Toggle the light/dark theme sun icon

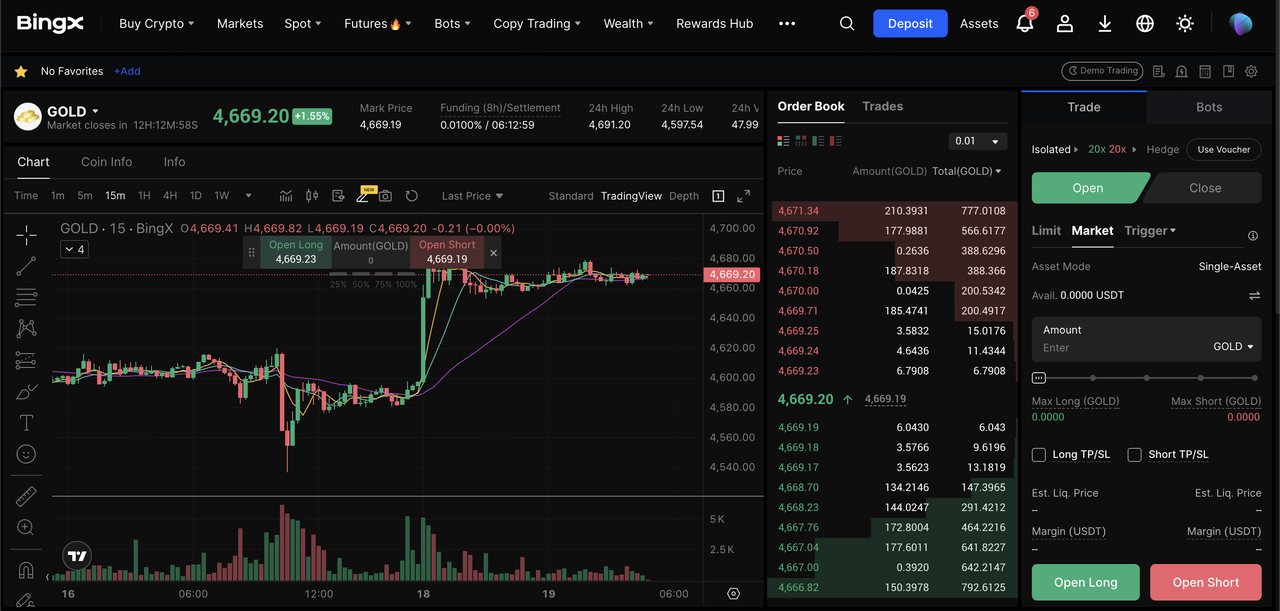click(1185, 24)
